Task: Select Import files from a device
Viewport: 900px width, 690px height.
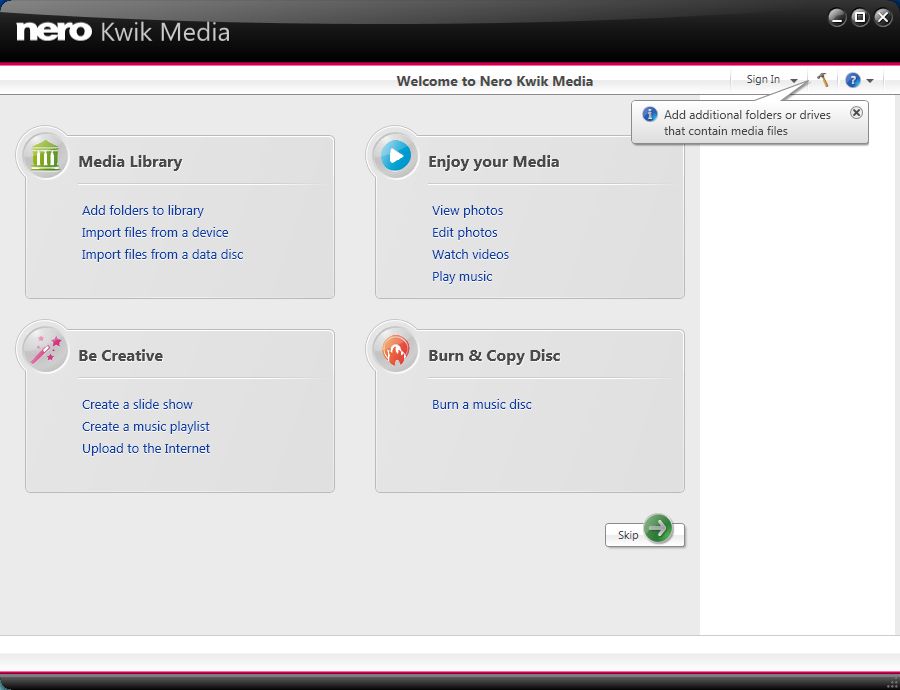Action: pyautogui.click(x=155, y=232)
